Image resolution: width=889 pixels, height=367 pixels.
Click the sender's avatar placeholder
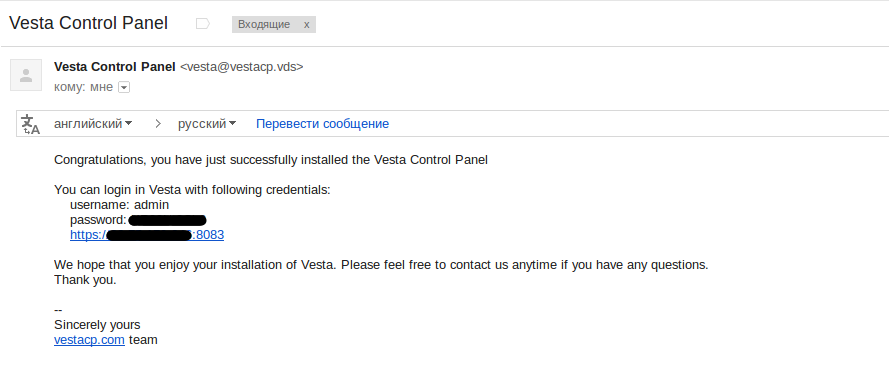[x=26, y=75]
